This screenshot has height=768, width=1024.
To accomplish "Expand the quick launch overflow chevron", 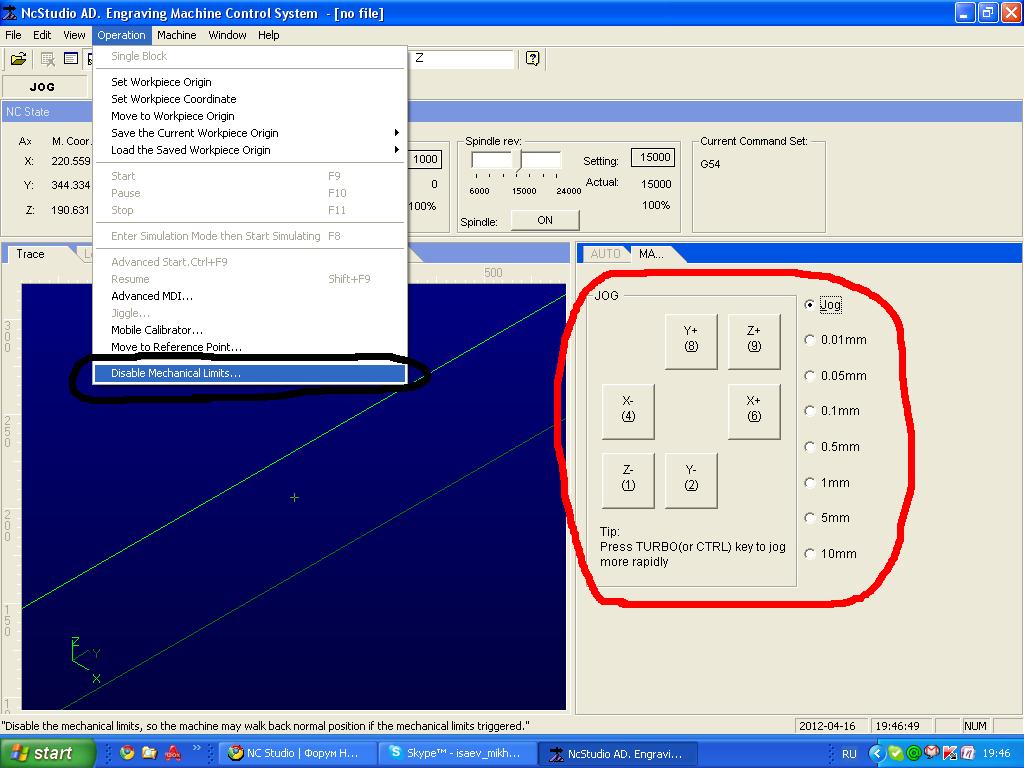I will click(197, 747).
